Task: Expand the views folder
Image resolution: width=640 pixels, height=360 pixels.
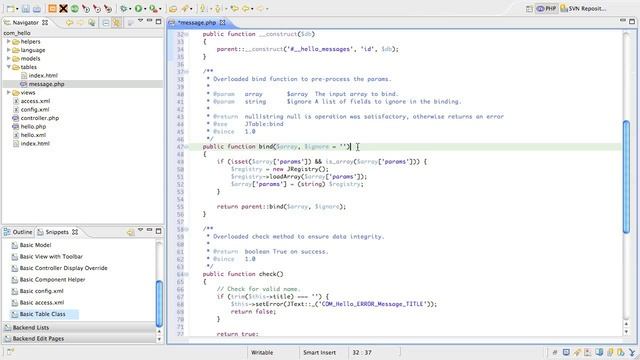Action: click(9, 92)
